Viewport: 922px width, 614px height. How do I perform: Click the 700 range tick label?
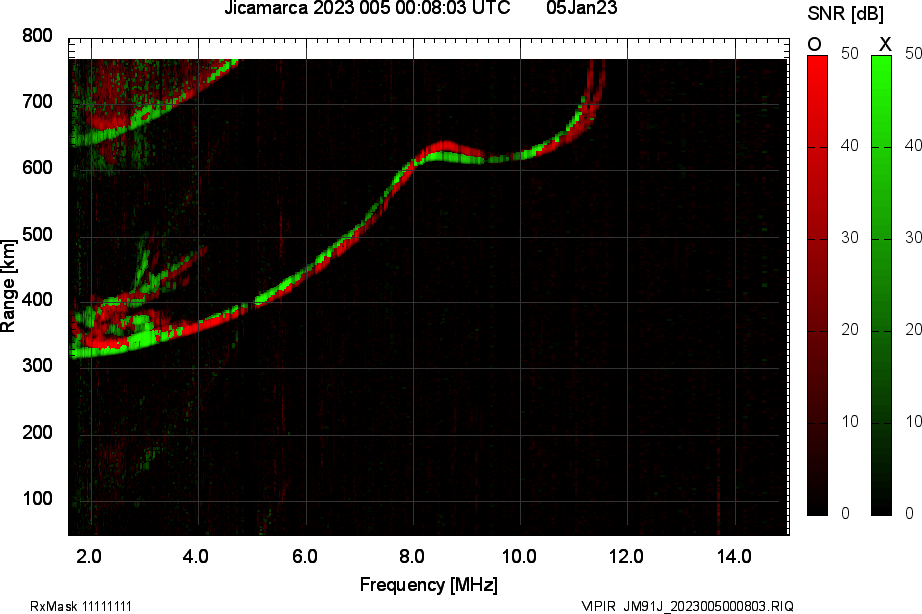click(37, 102)
